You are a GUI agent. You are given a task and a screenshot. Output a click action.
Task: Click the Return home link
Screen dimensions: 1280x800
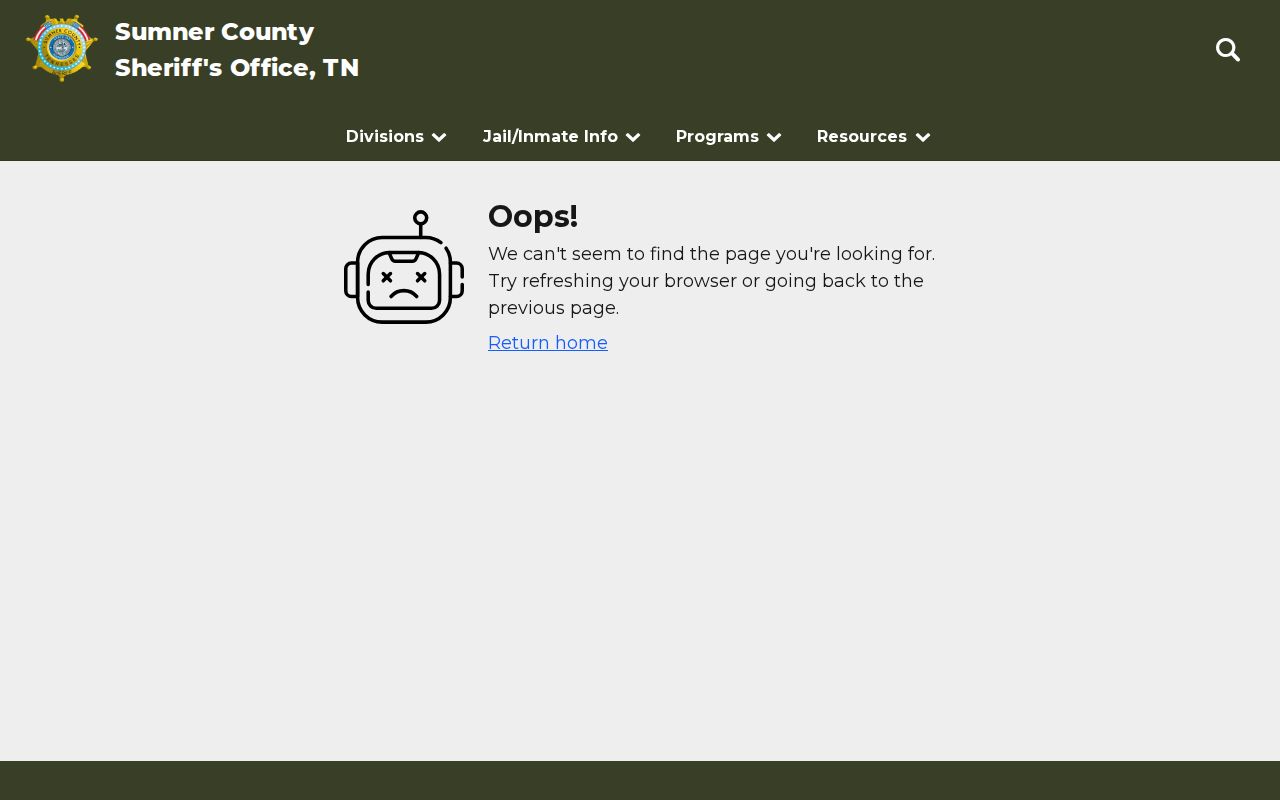(548, 343)
